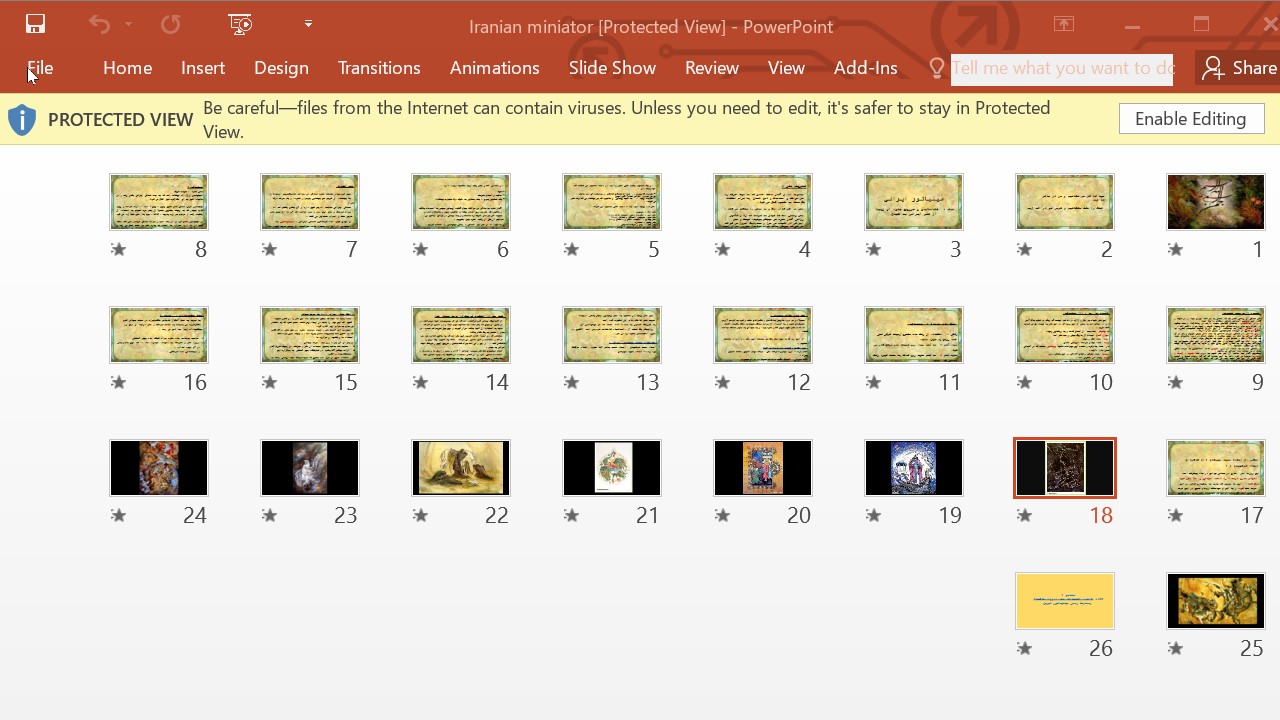1280x720 pixels.
Task: Click Ribbon Display Options icon
Action: [1064, 25]
